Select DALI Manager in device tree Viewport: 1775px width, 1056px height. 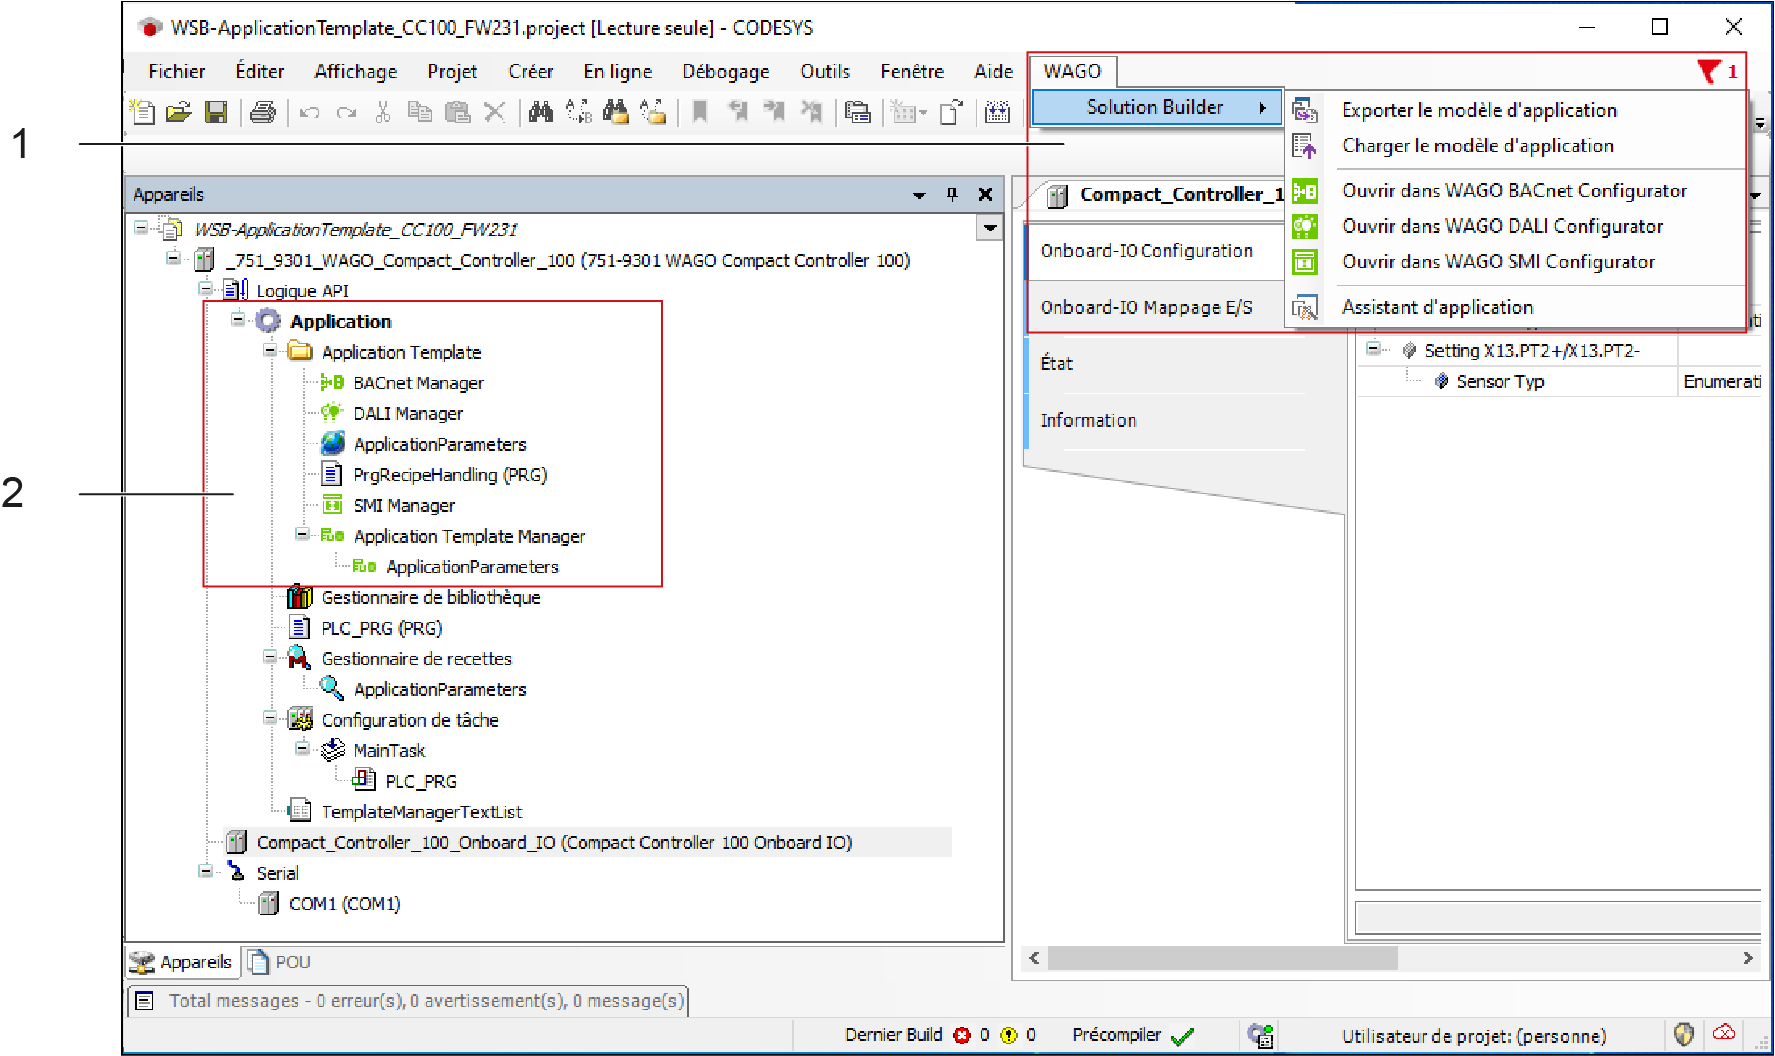(407, 414)
